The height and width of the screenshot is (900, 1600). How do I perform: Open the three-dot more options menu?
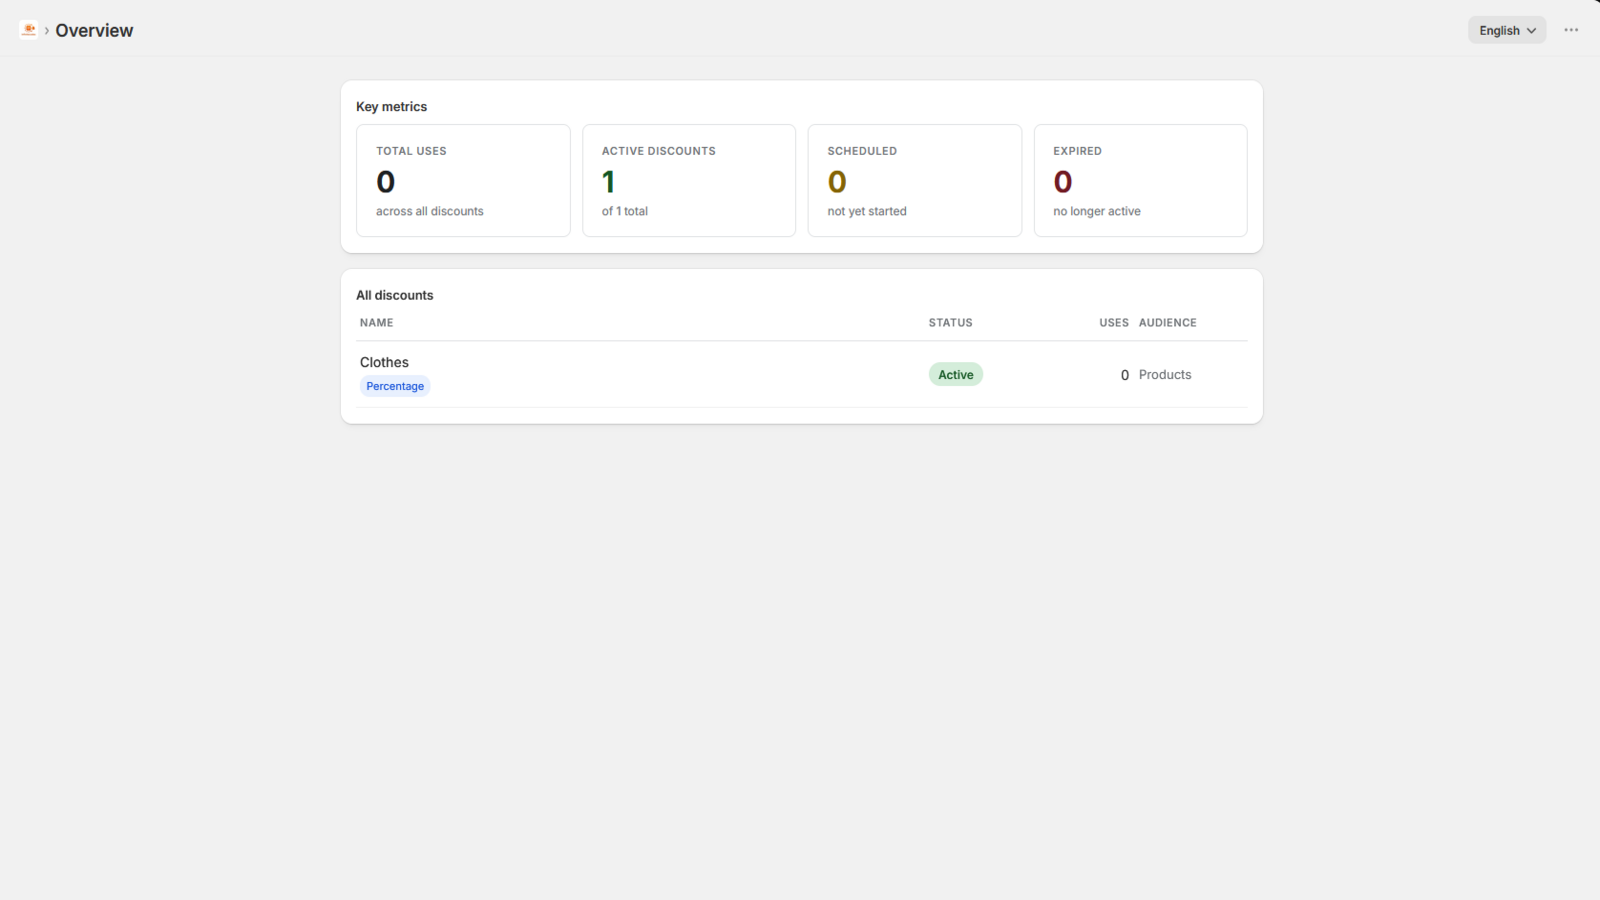coord(1571,30)
